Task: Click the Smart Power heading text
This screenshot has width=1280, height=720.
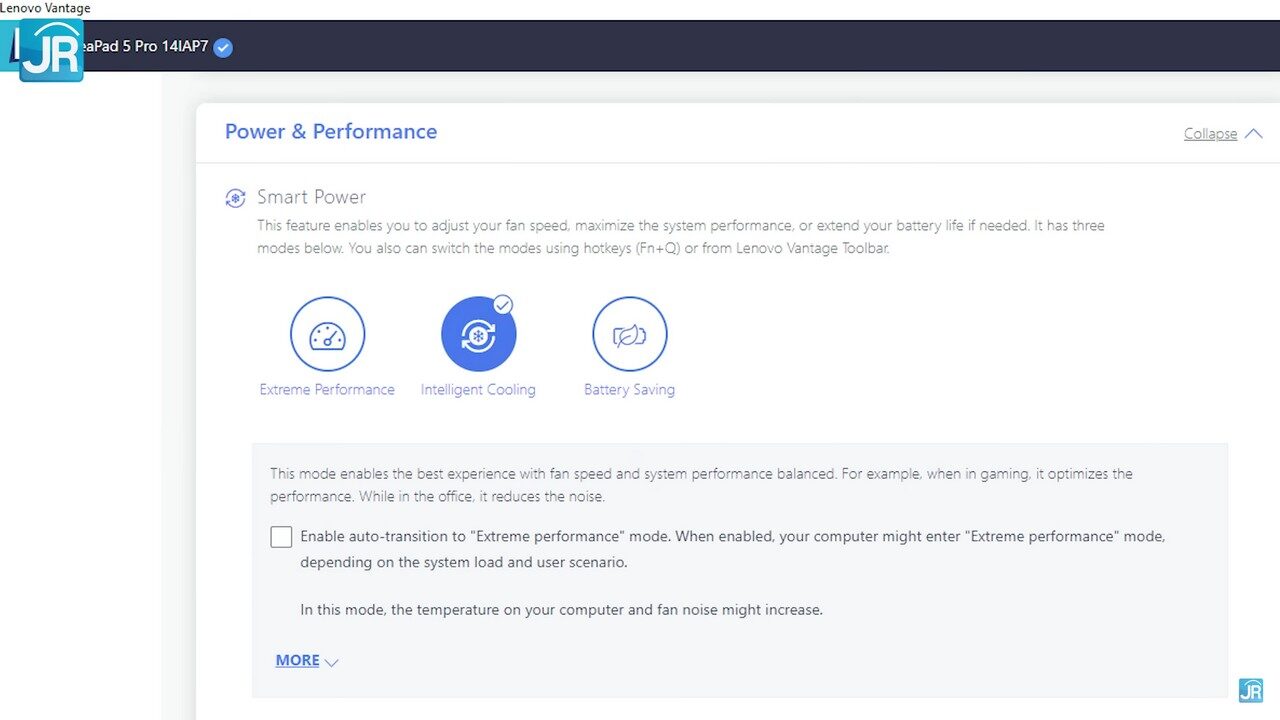Action: coord(311,197)
